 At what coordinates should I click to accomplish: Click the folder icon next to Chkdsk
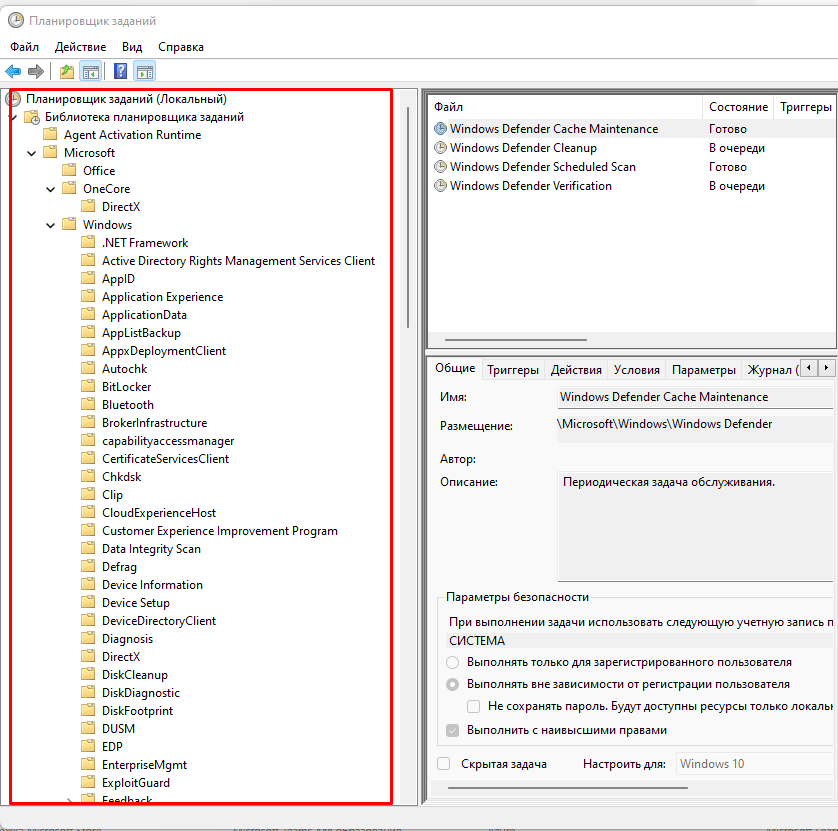[x=88, y=476]
